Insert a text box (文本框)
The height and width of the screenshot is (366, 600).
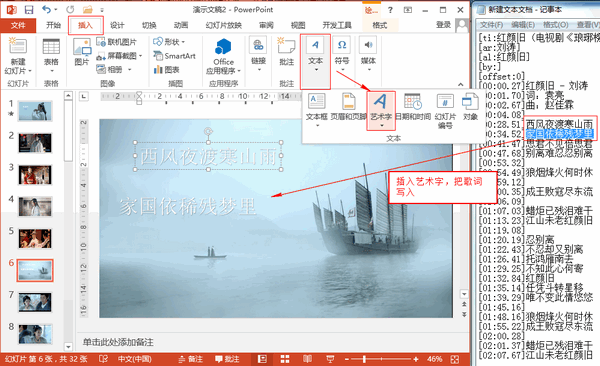(316, 109)
